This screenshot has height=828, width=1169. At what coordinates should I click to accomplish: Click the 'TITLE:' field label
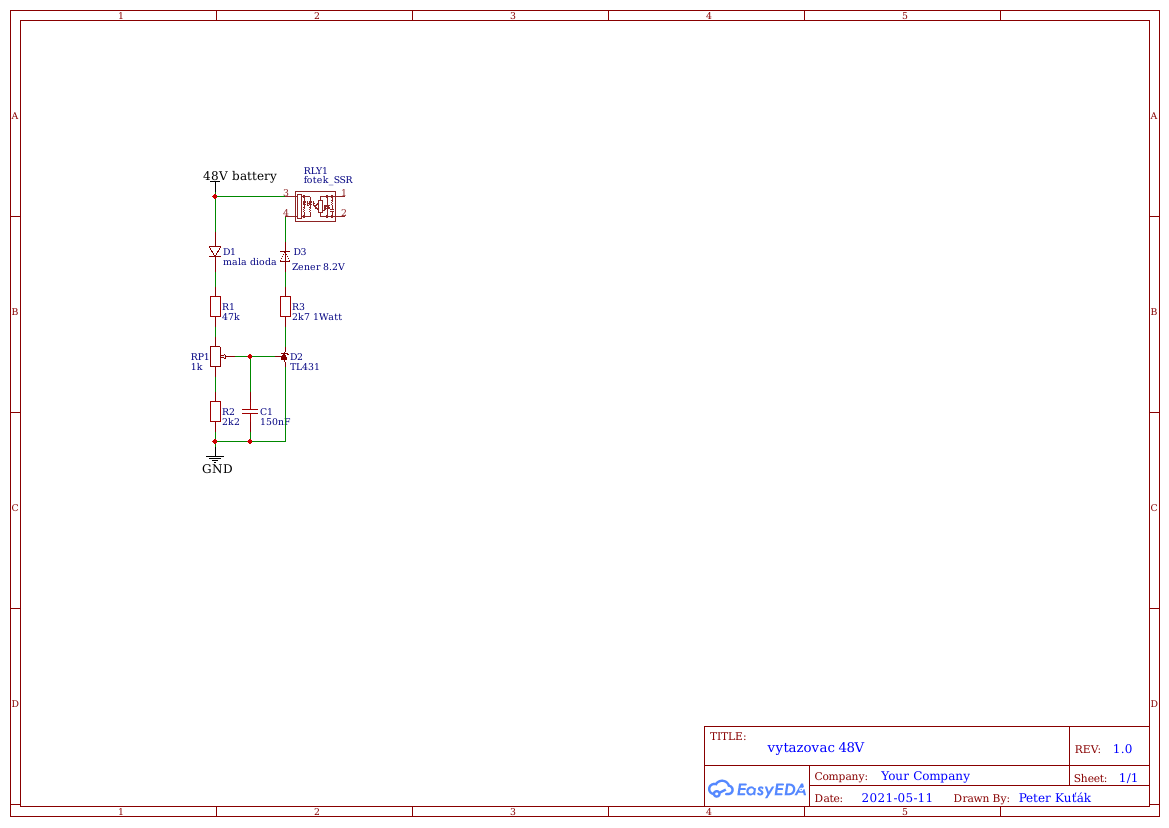(x=728, y=736)
